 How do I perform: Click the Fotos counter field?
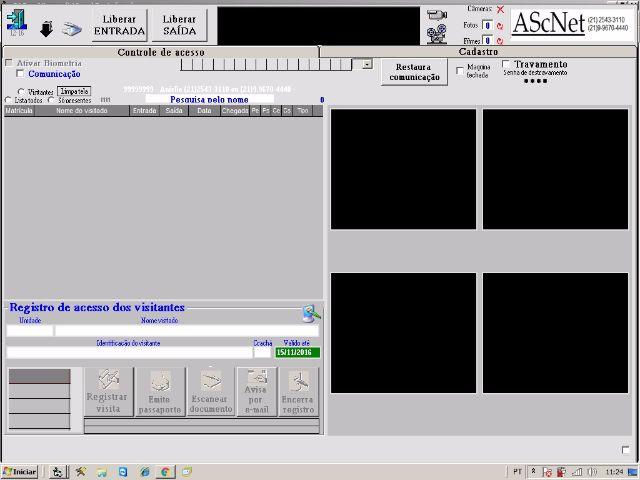tap(487, 26)
